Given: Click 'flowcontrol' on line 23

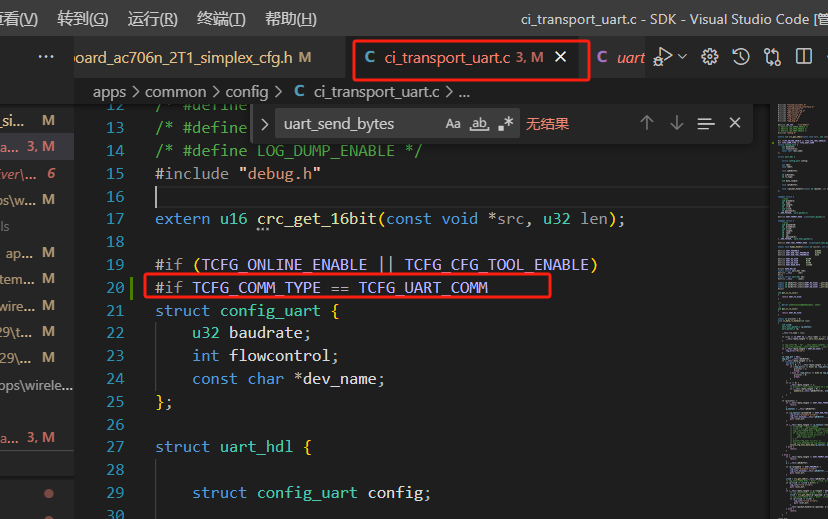Looking at the screenshot, I should click(x=280, y=356).
